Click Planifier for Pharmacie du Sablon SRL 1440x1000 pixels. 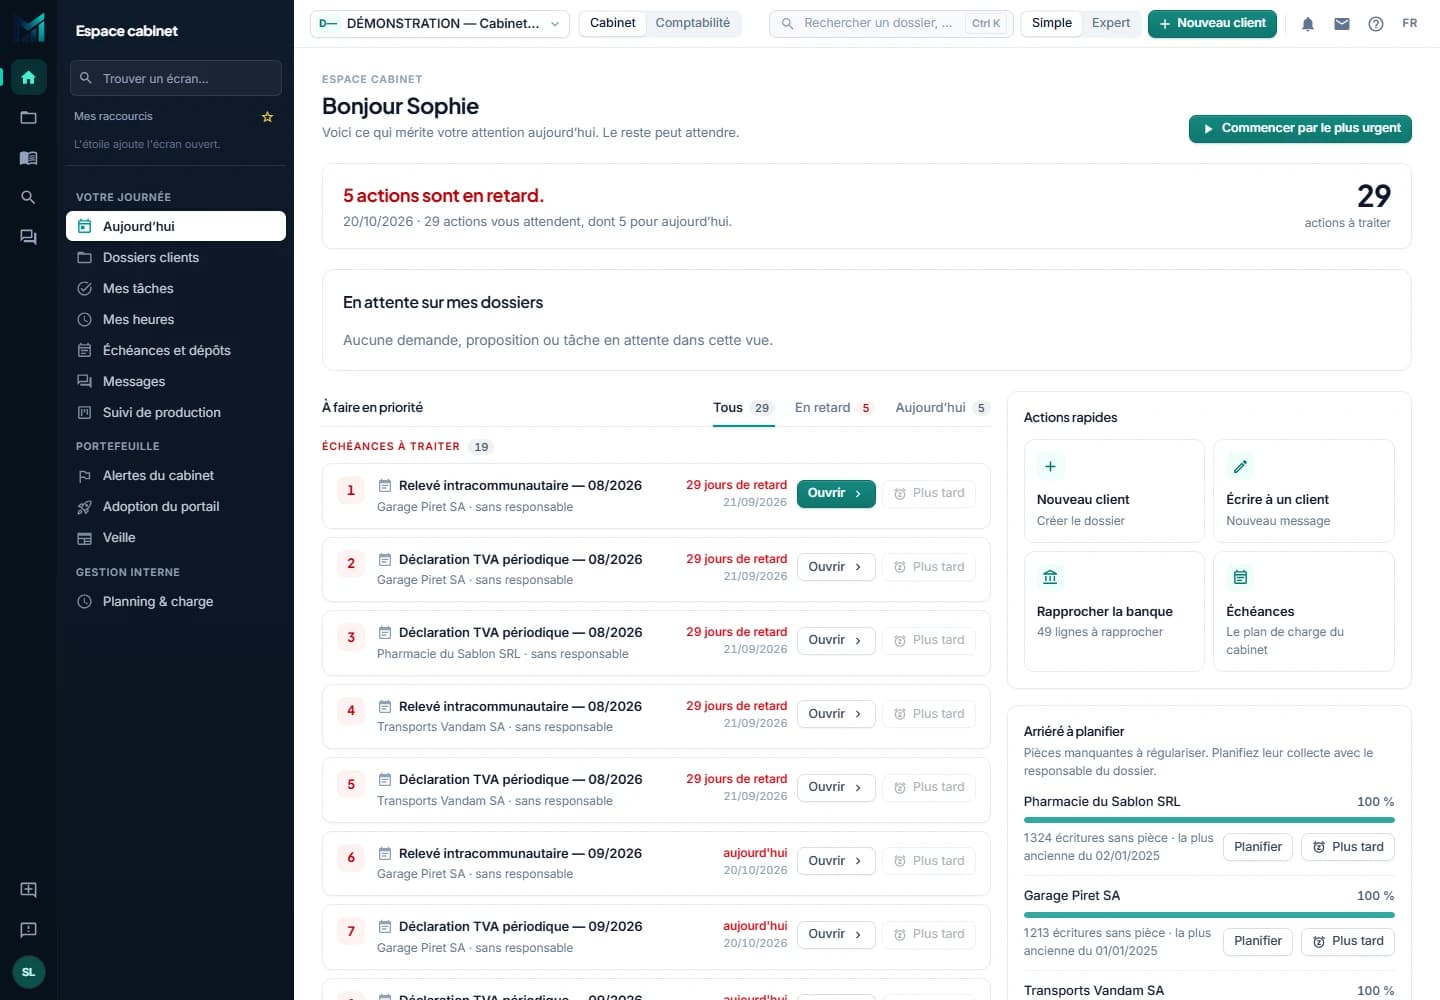pos(1258,847)
